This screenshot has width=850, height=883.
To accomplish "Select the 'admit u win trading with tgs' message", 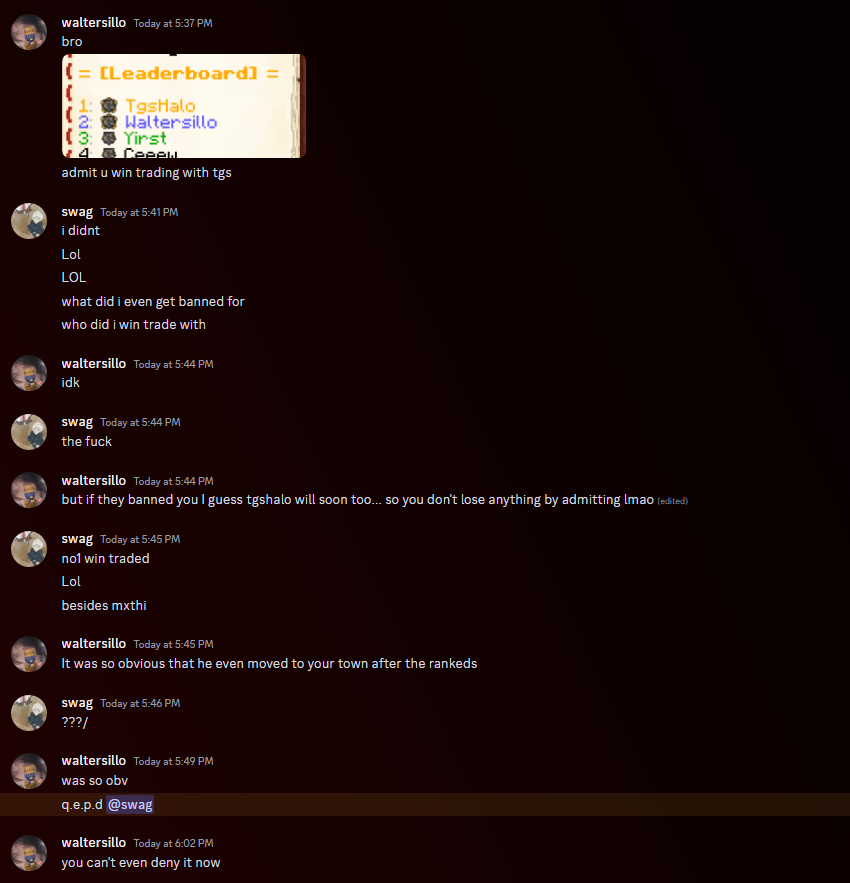I will pyautogui.click(x=146, y=172).
